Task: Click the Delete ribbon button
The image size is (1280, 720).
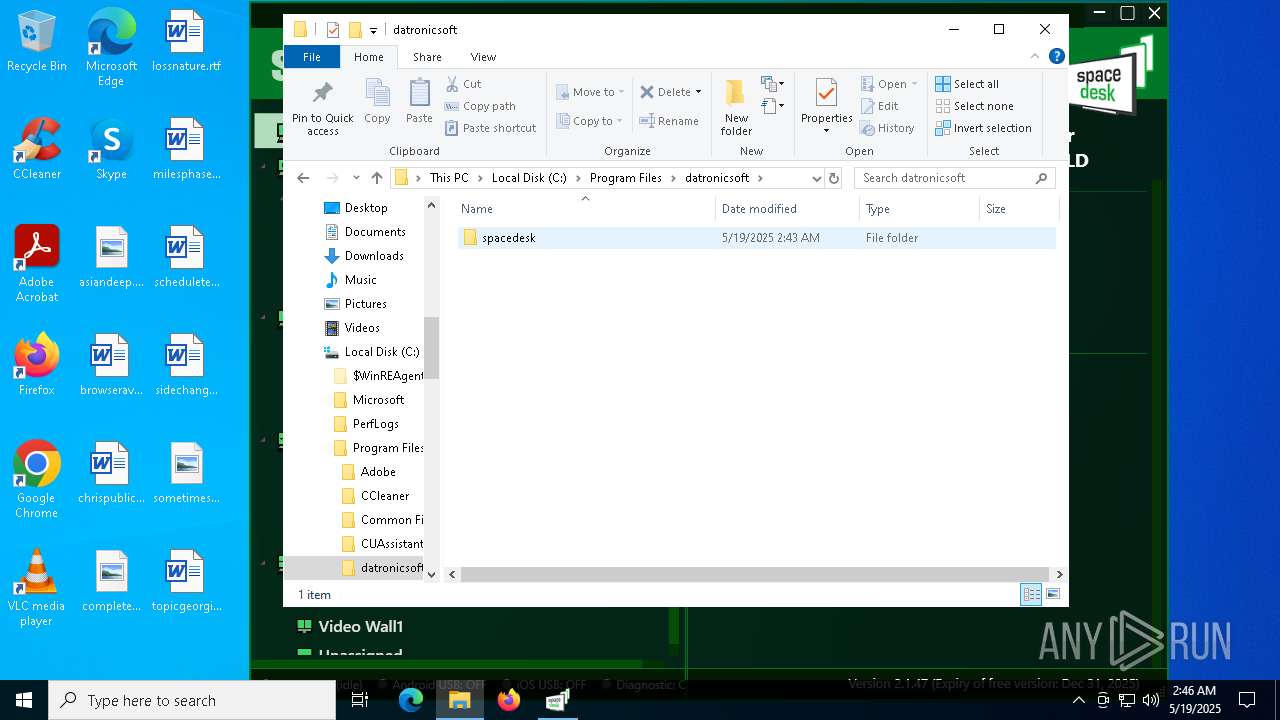Action: (x=665, y=92)
